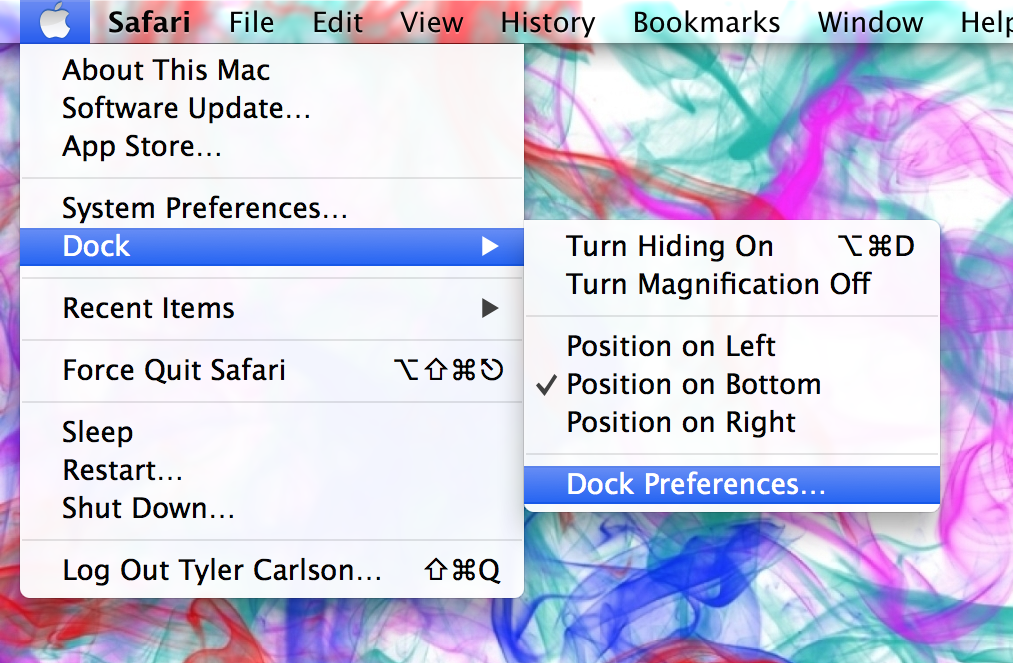
Task: Open the Edit menu
Action: pyautogui.click(x=337, y=21)
